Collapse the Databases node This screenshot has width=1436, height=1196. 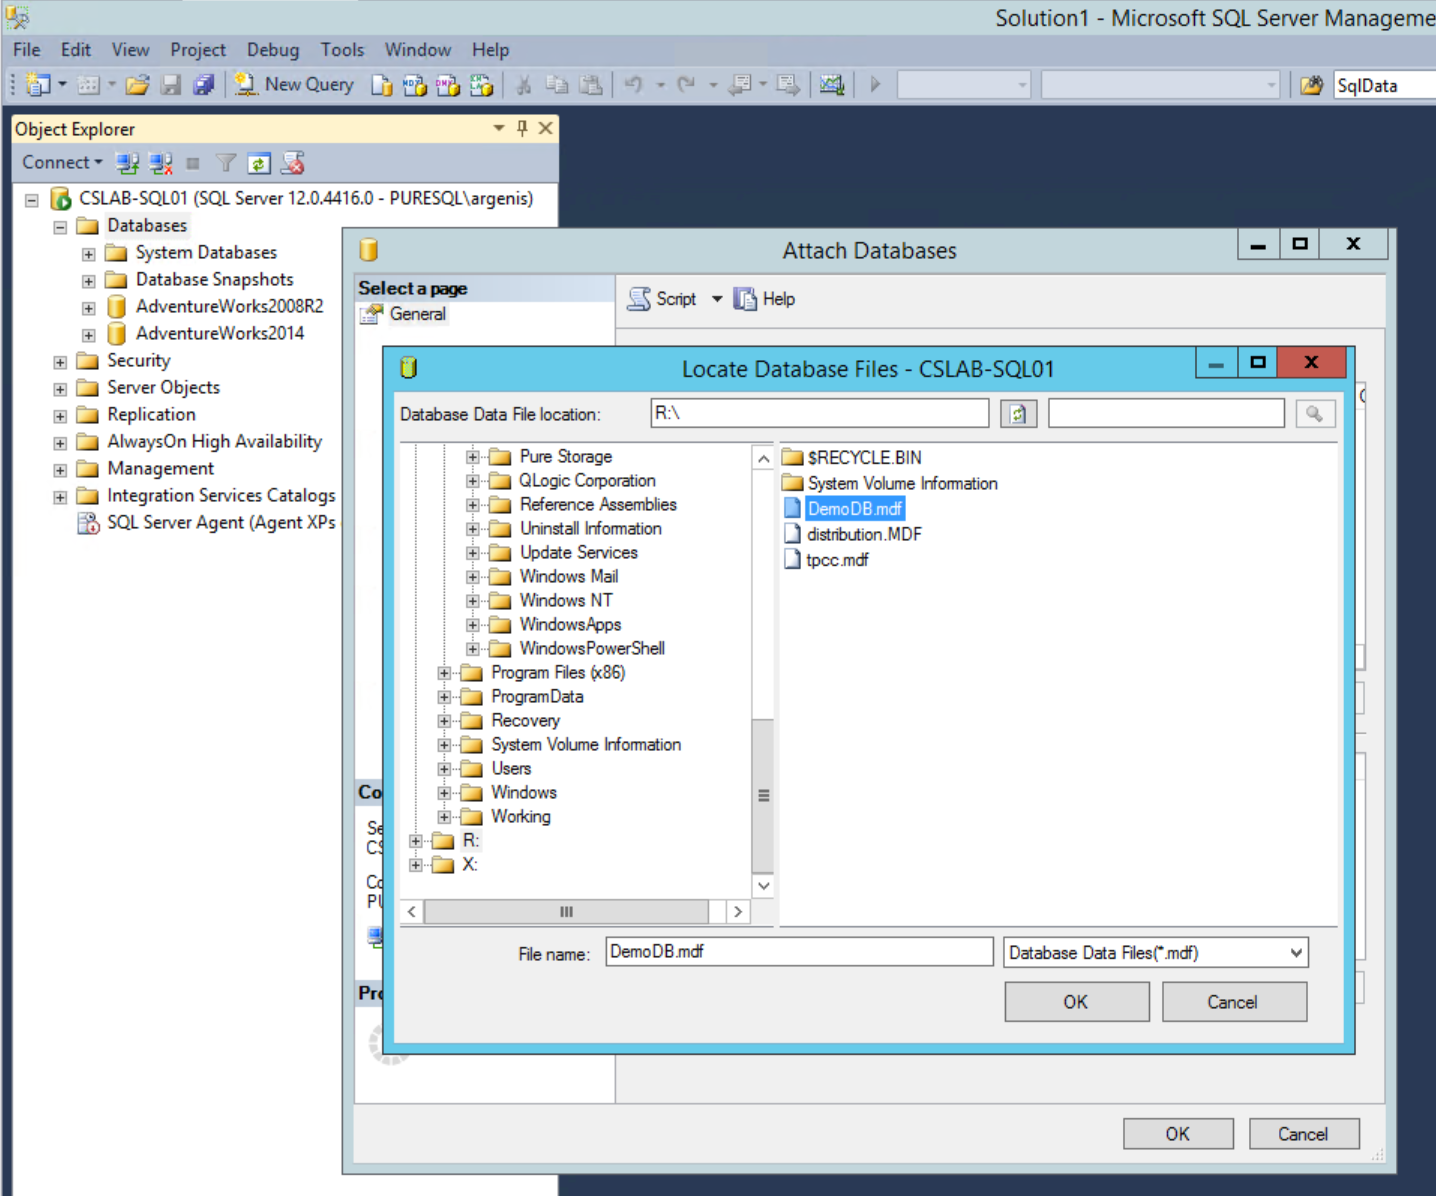(60, 227)
